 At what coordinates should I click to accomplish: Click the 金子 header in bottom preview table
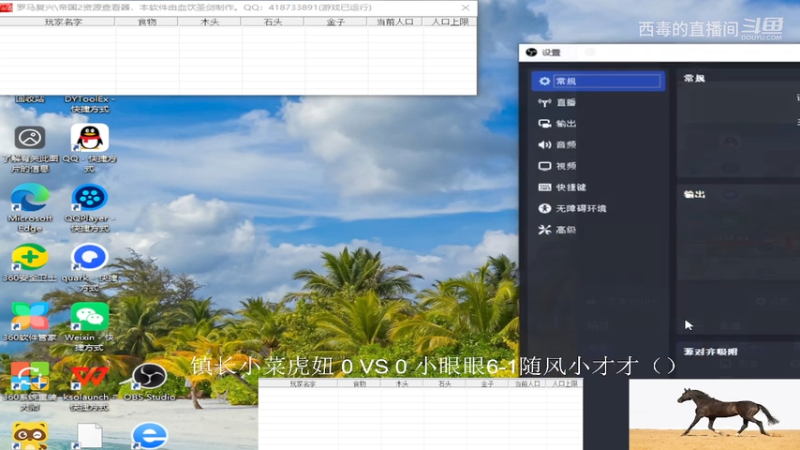[x=487, y=384]
